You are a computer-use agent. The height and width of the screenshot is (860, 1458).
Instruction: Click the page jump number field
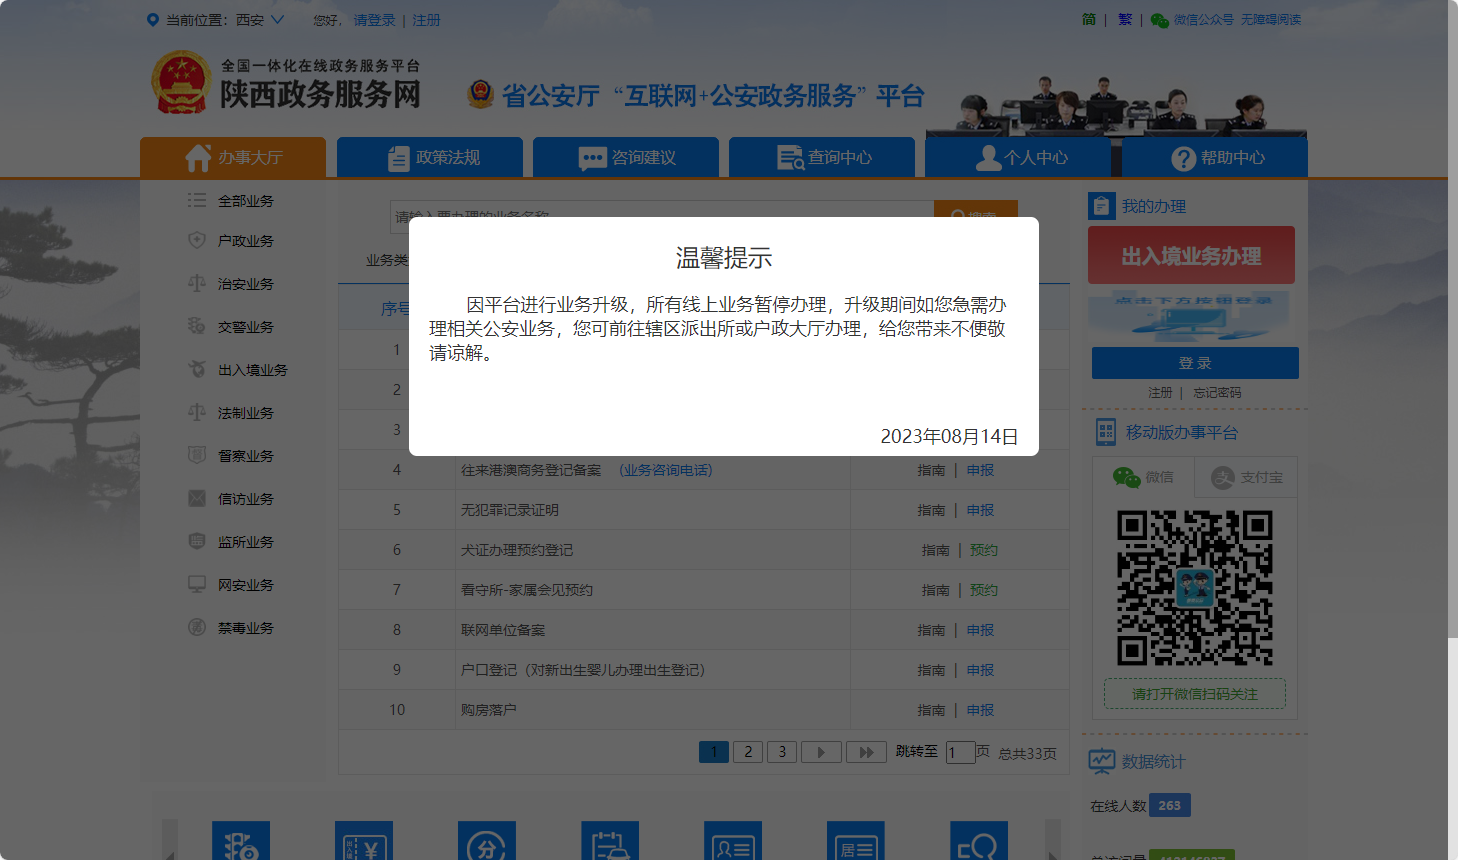(960, 752)
